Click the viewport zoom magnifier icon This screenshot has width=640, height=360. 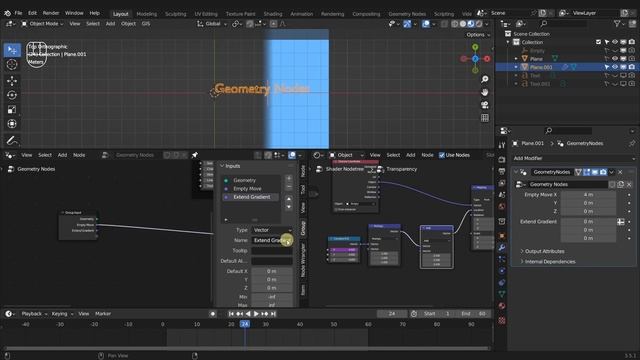coord(484,79)
